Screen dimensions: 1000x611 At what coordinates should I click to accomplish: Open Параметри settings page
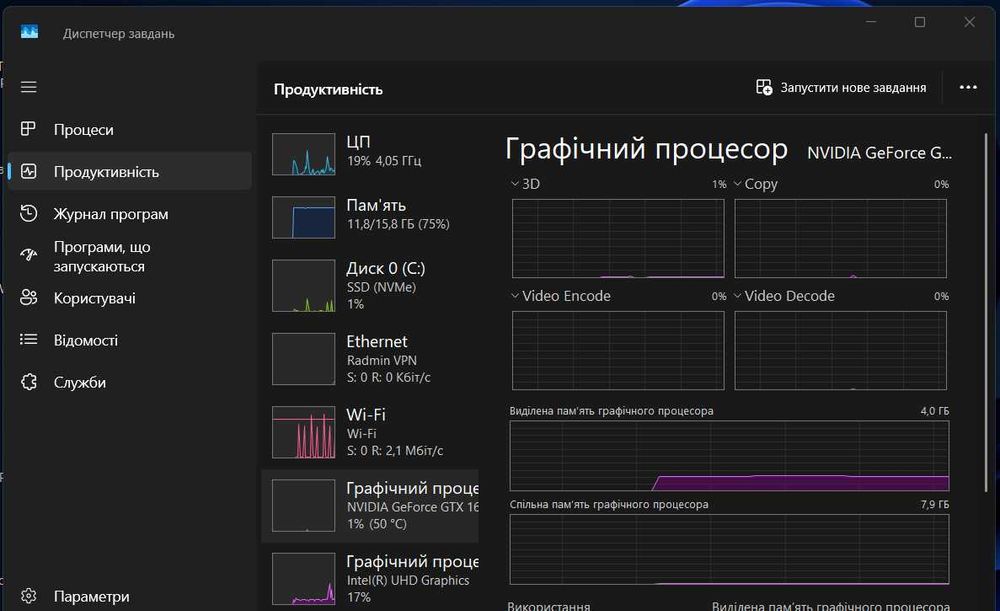pos(130,596)
